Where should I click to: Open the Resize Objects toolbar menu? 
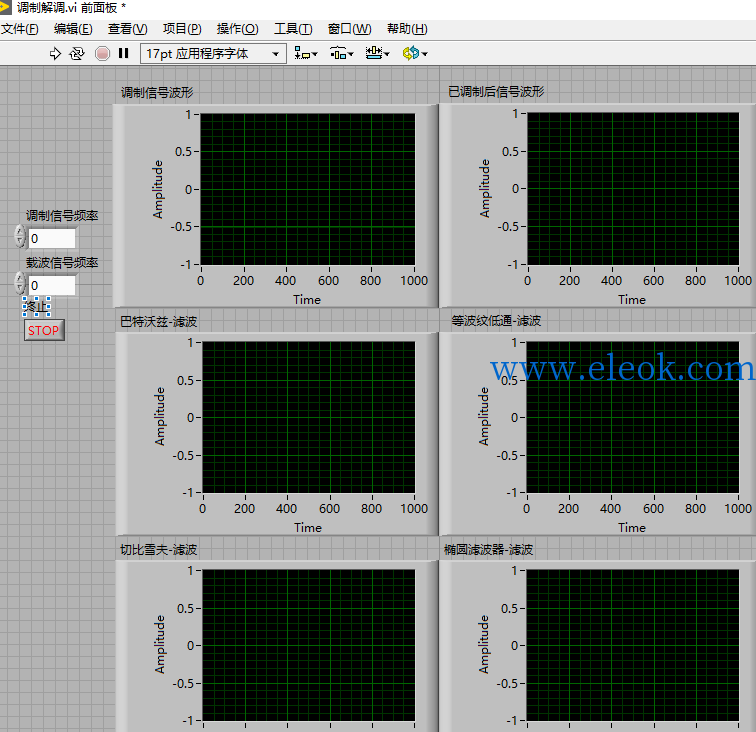pos(378,54)
